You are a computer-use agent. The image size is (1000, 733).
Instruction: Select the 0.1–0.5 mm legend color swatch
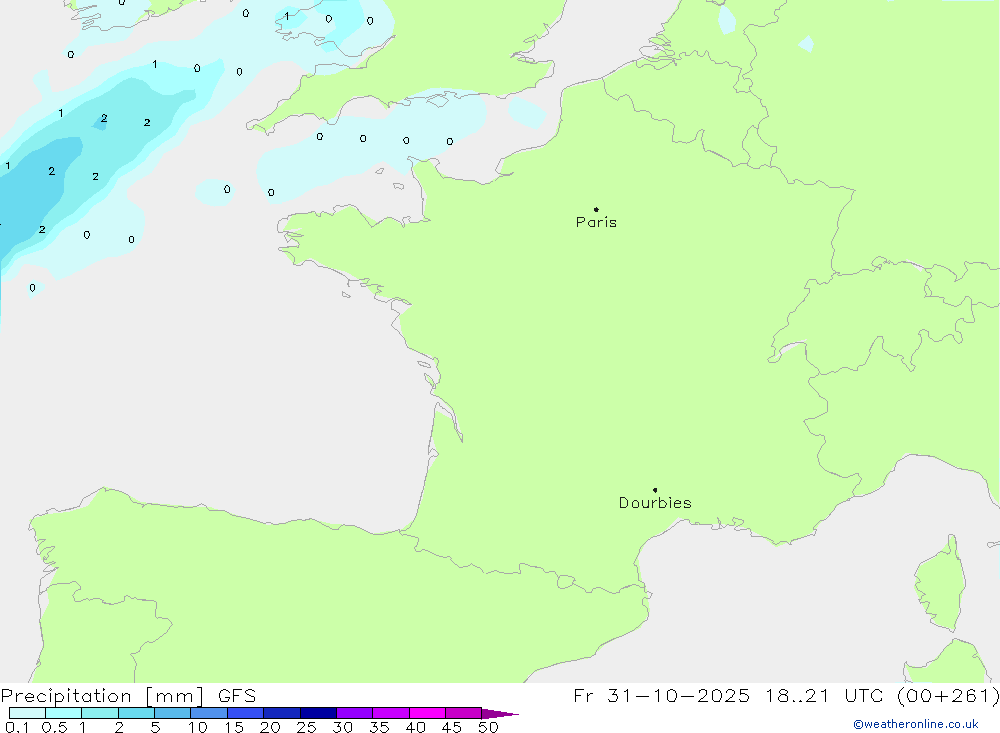click(27, 713)
